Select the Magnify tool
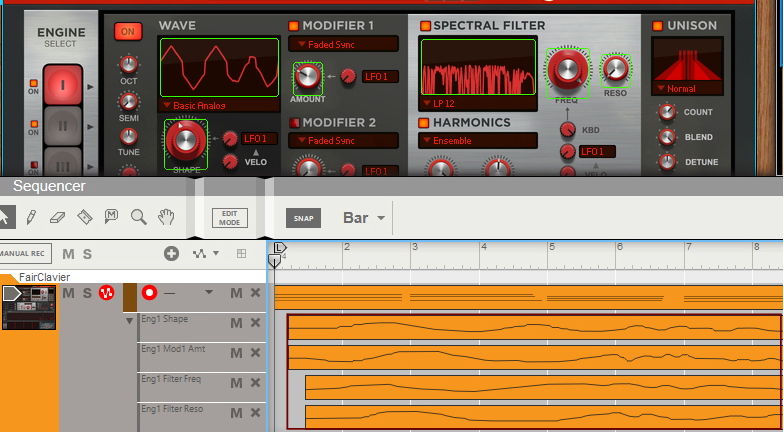The image size is (784, 432). pos(139,216)
